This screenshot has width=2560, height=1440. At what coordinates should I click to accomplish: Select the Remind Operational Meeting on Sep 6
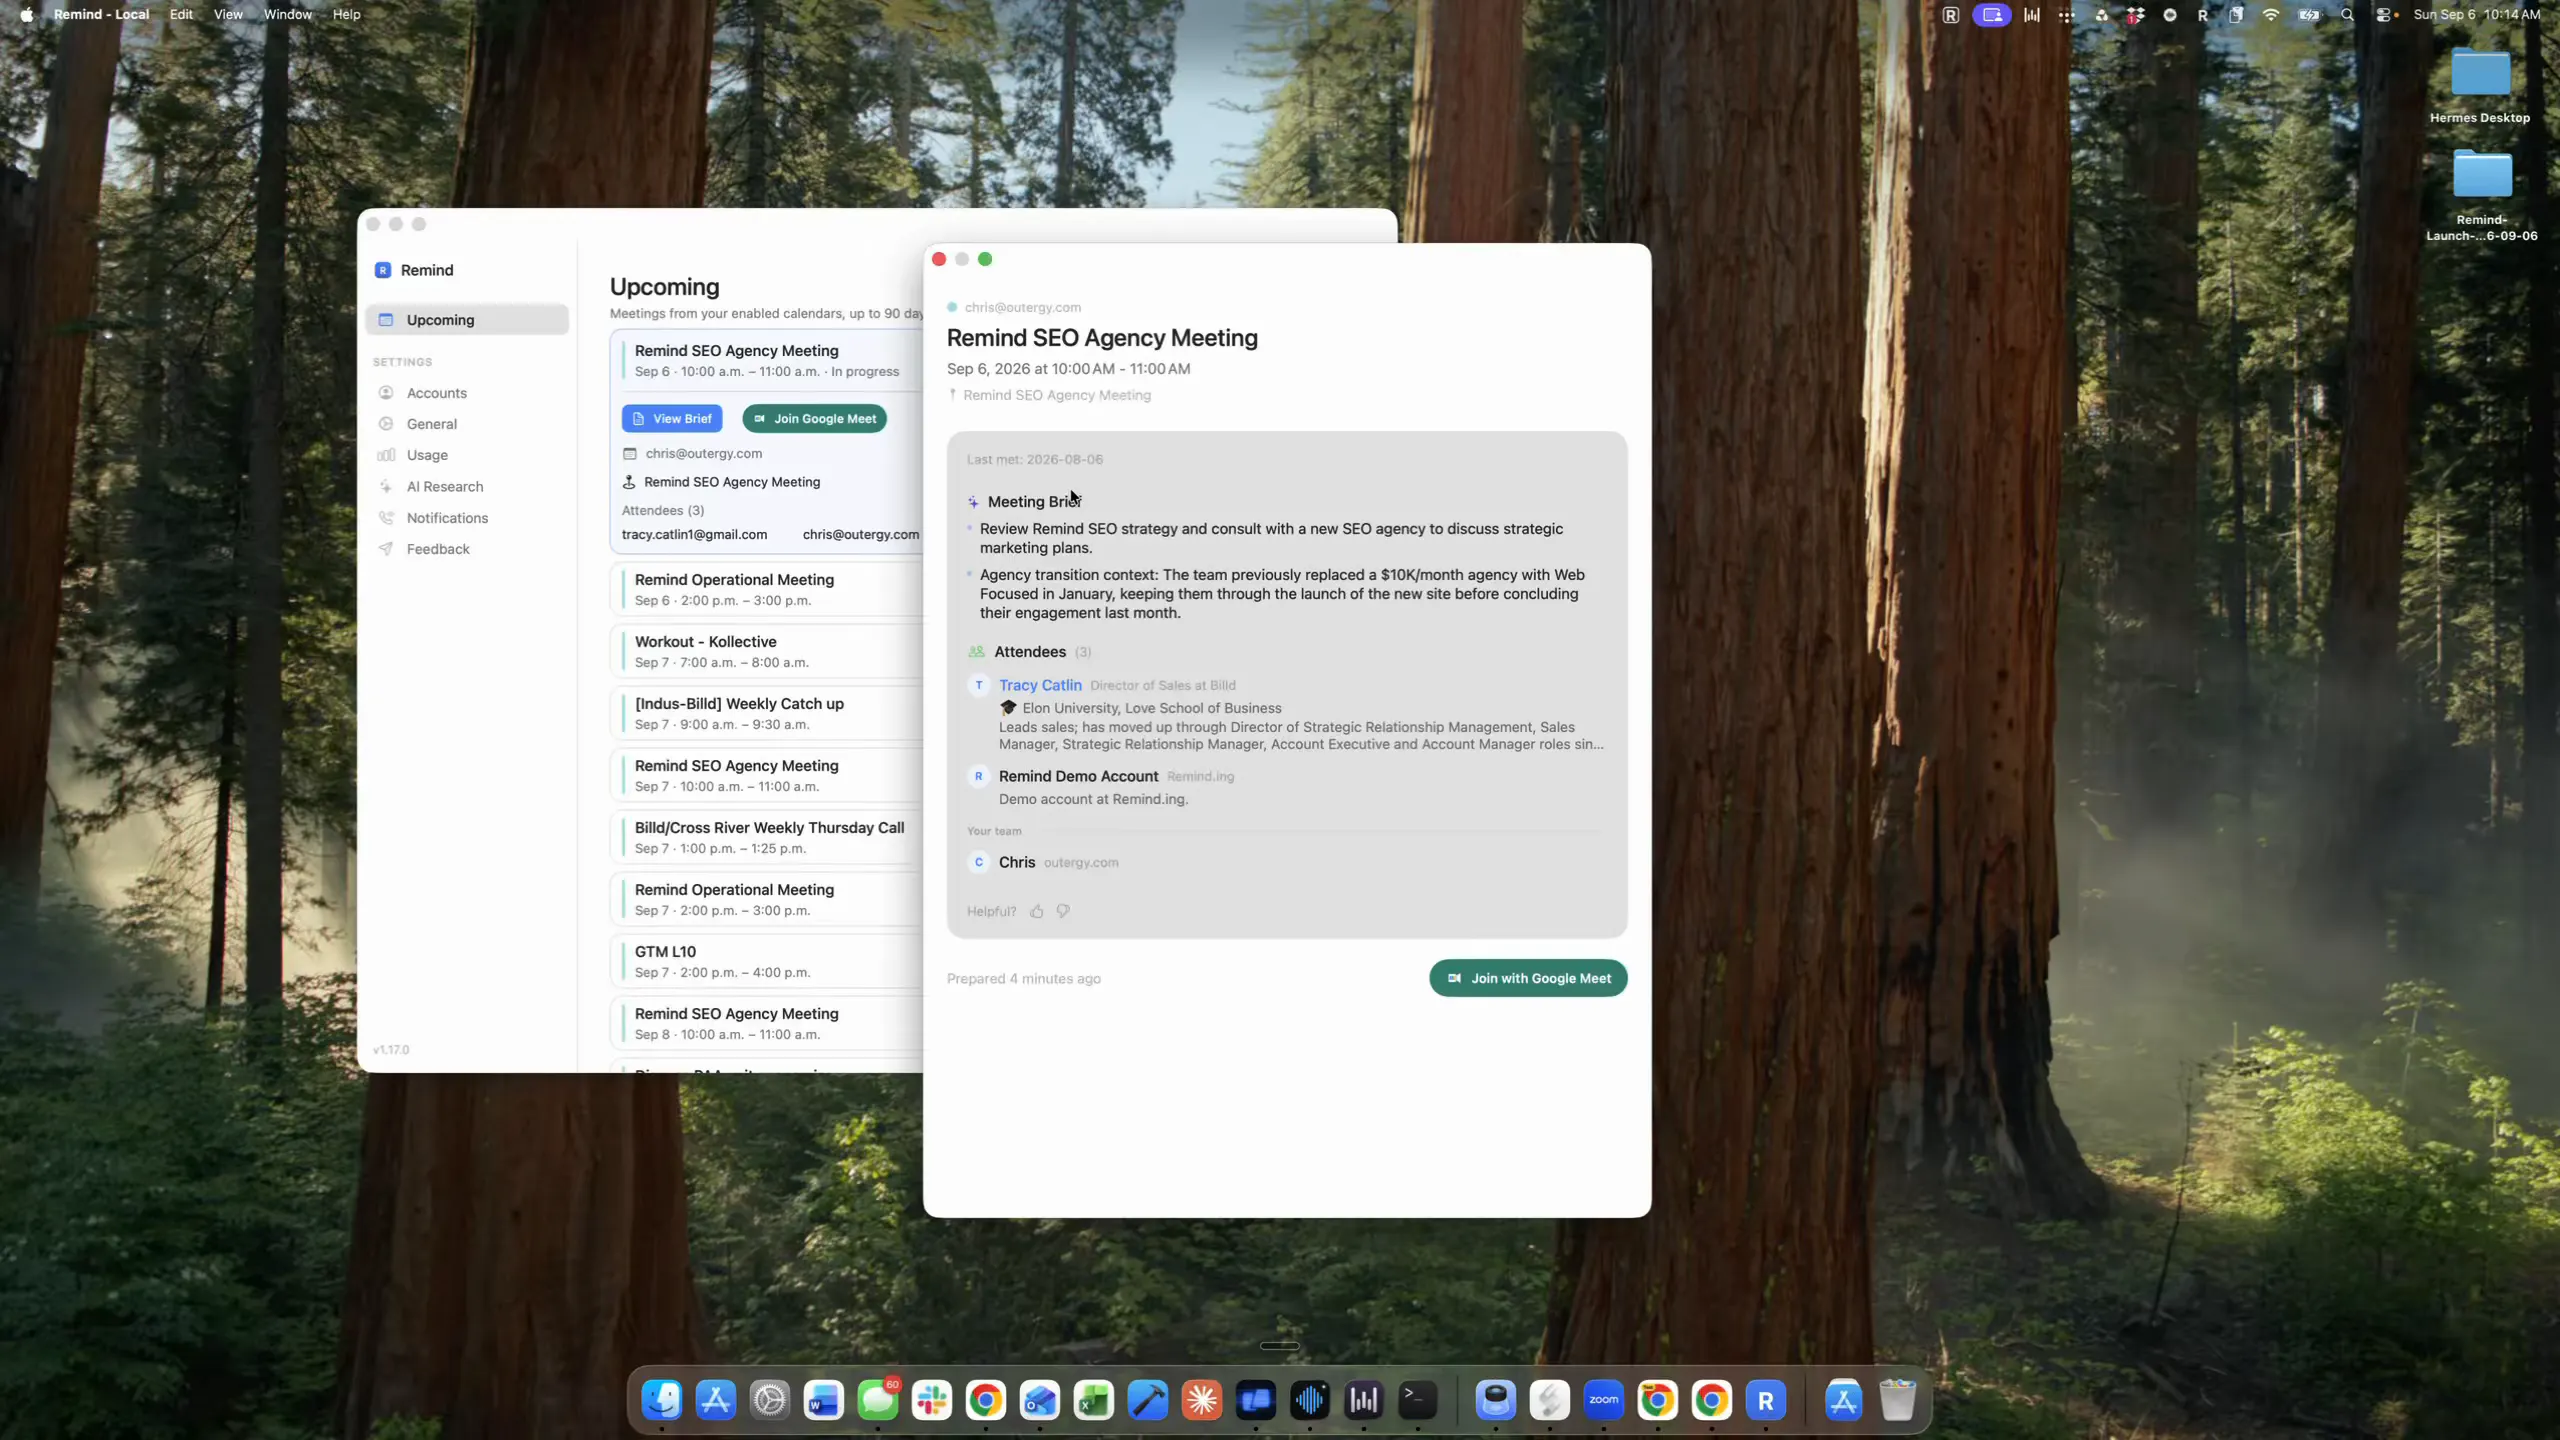click(767, 589)
